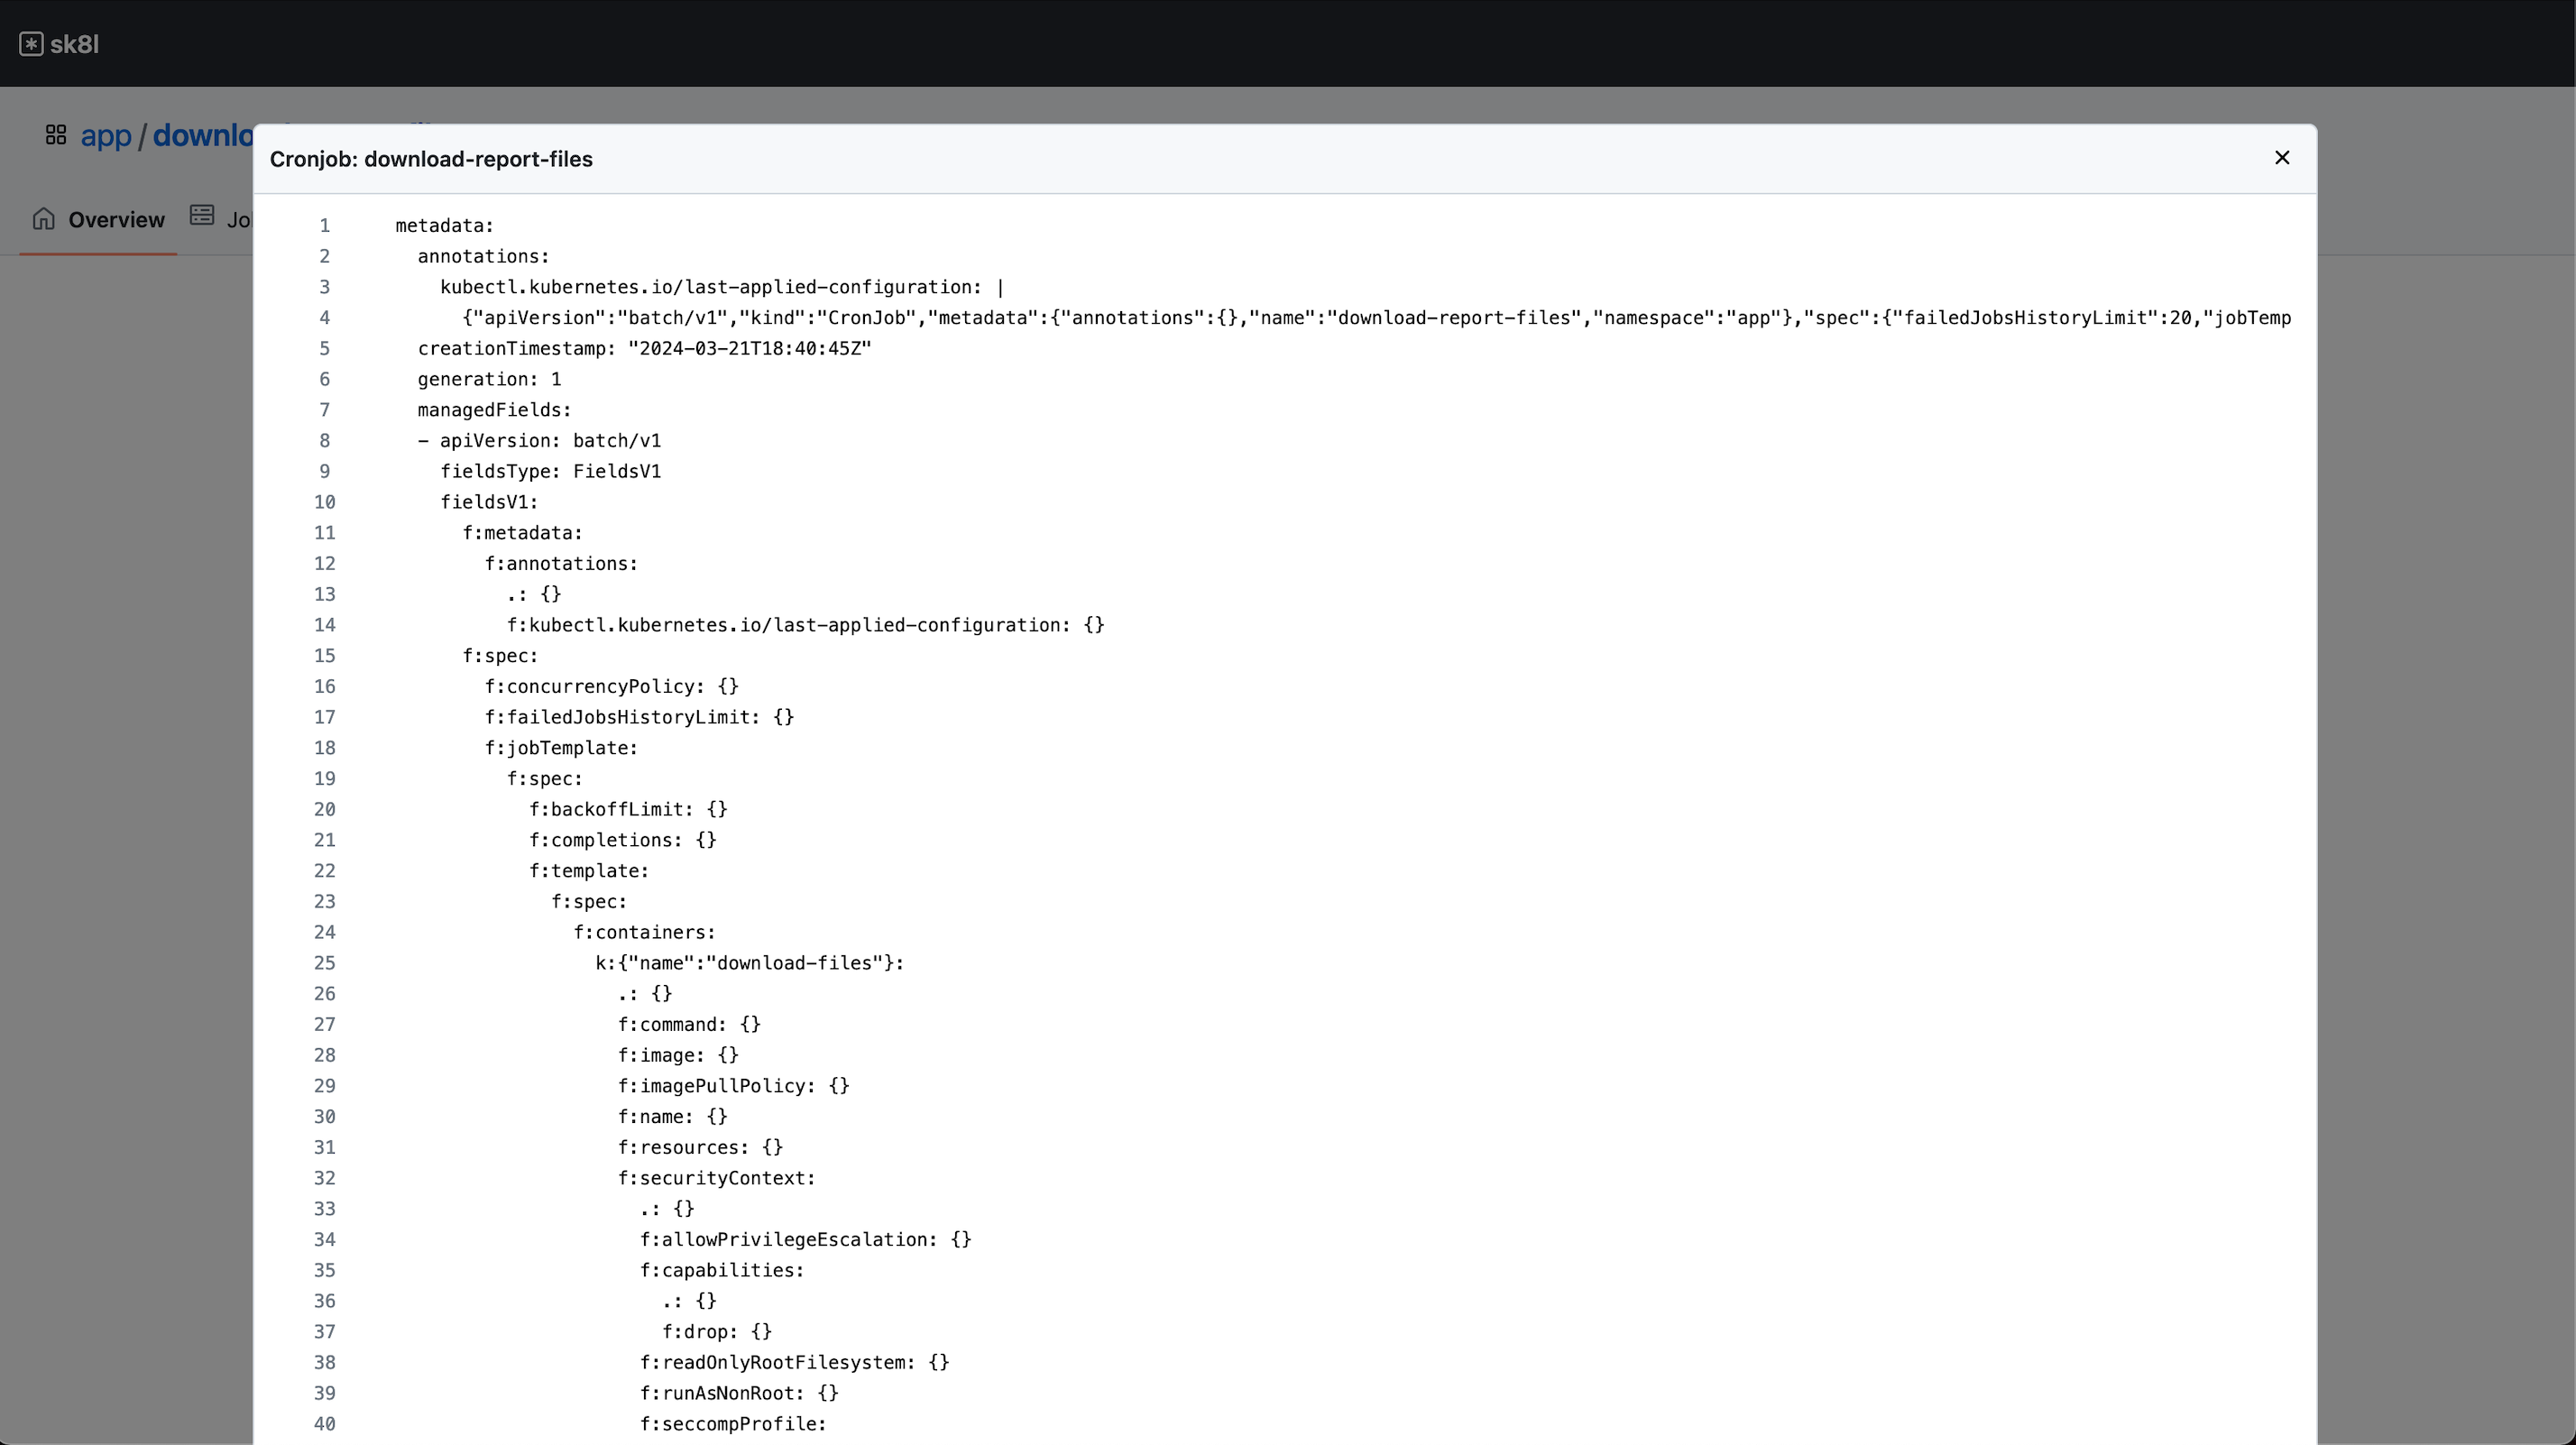
Task: Click the managedFields: line in YAML
Action: (x=494, y=410)
